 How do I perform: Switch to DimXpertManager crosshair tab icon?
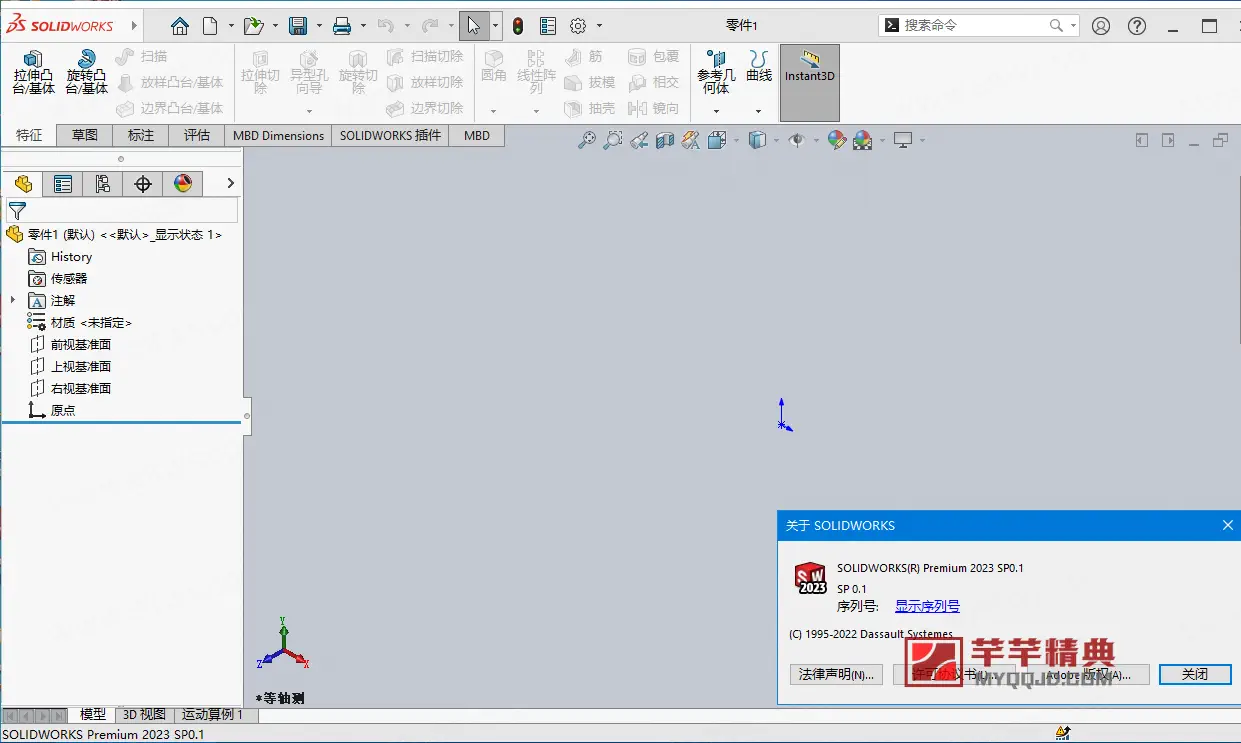coord(143,184)
